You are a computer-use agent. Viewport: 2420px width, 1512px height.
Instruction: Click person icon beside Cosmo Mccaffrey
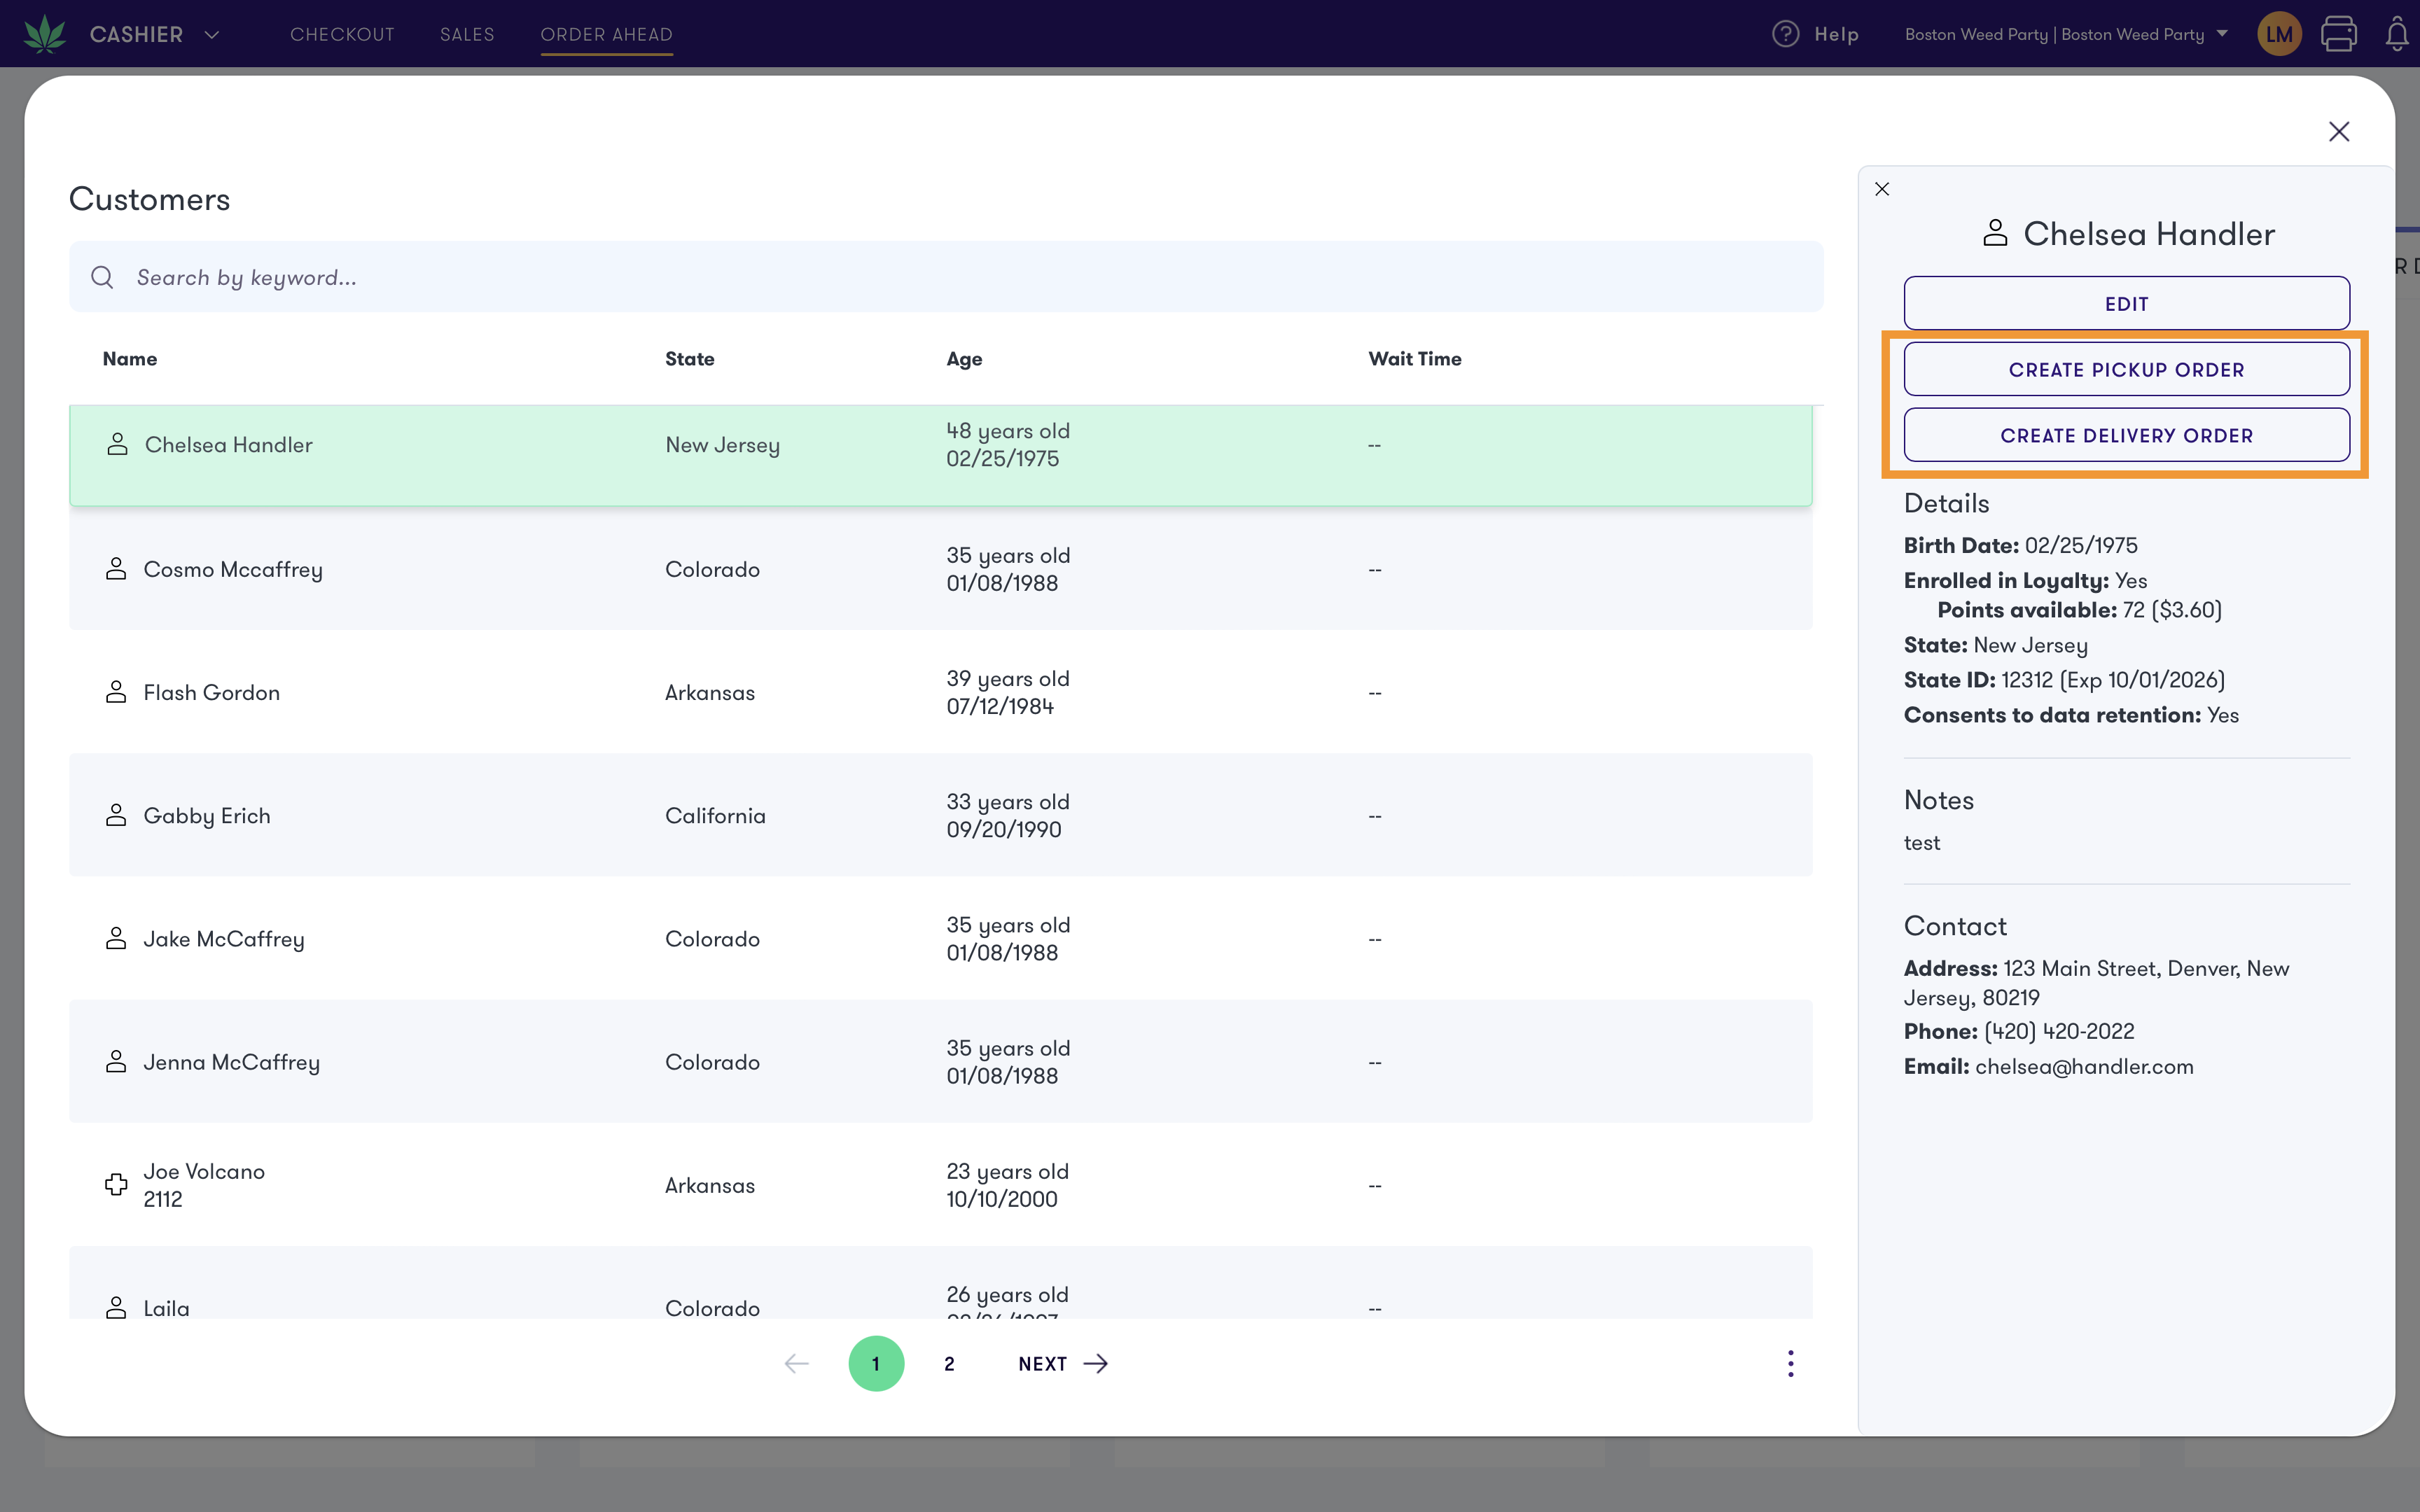(x=116, y=569)
